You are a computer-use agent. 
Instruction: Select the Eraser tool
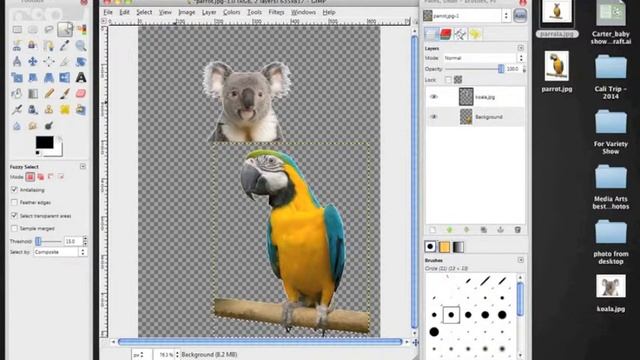(81, 93)
